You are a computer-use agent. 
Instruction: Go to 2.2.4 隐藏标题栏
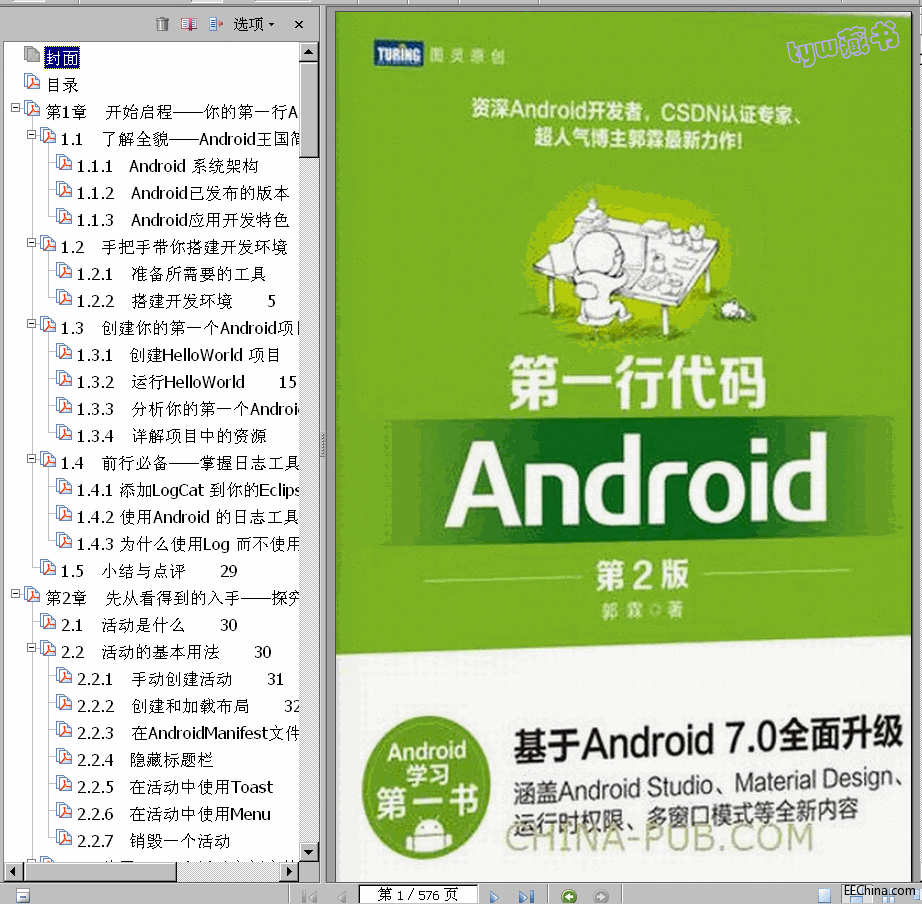pos(145,760)
